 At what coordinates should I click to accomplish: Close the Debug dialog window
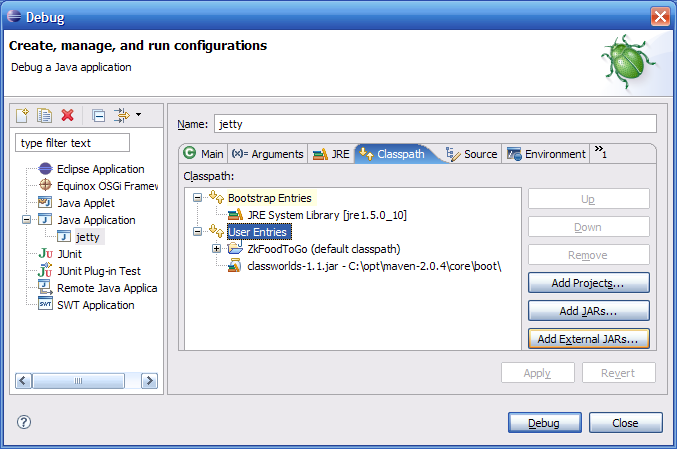660,17
